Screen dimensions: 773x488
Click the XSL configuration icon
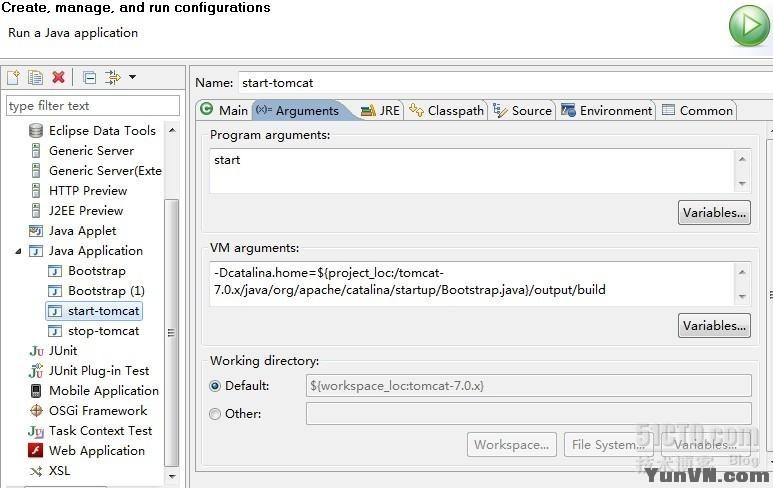36,471
